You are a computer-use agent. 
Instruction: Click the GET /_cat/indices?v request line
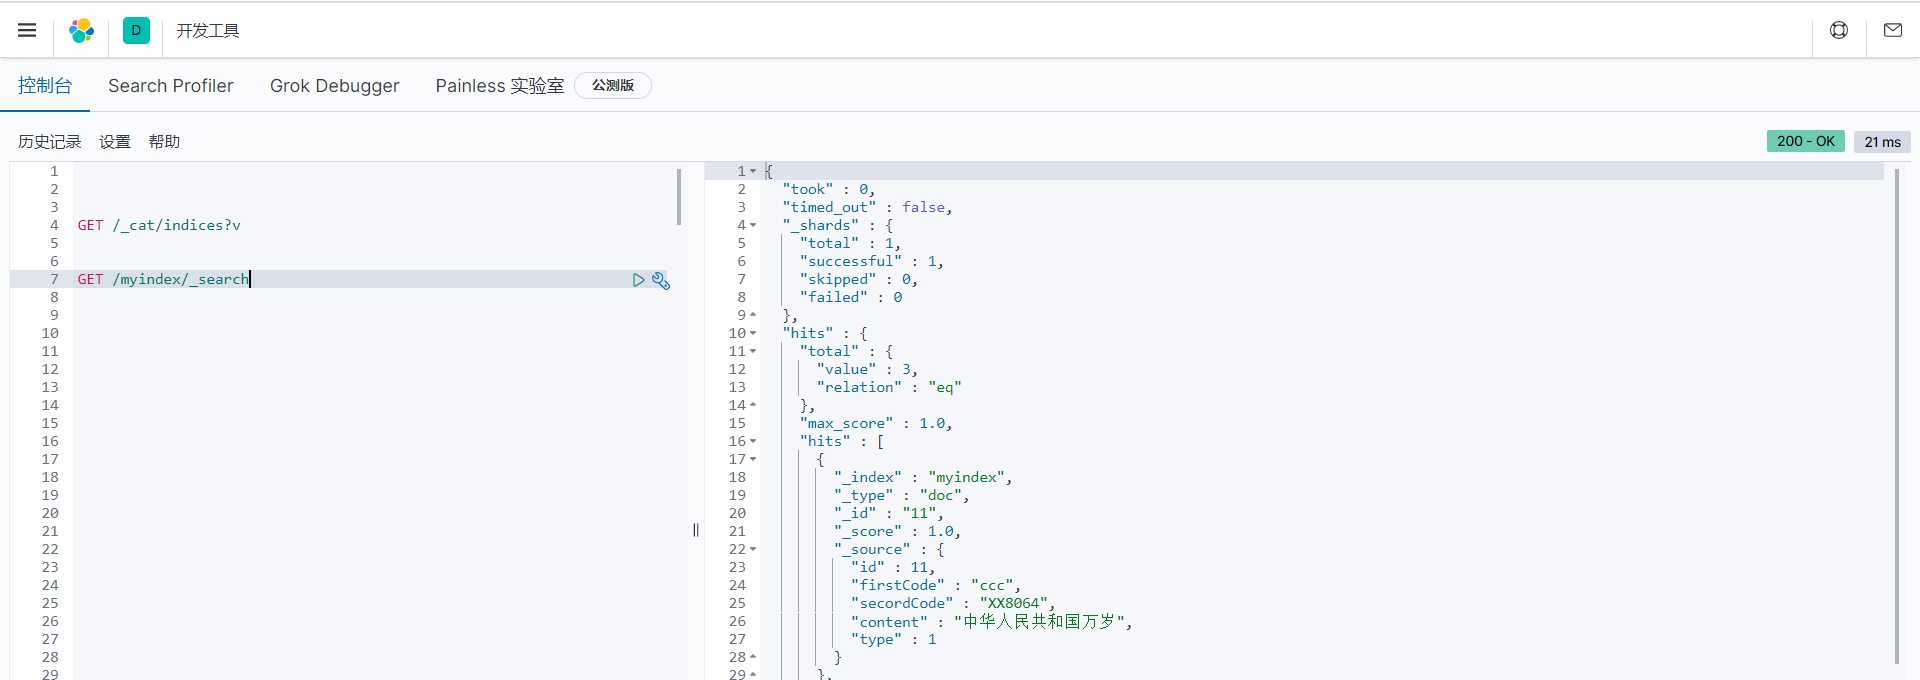coord(159,225)
